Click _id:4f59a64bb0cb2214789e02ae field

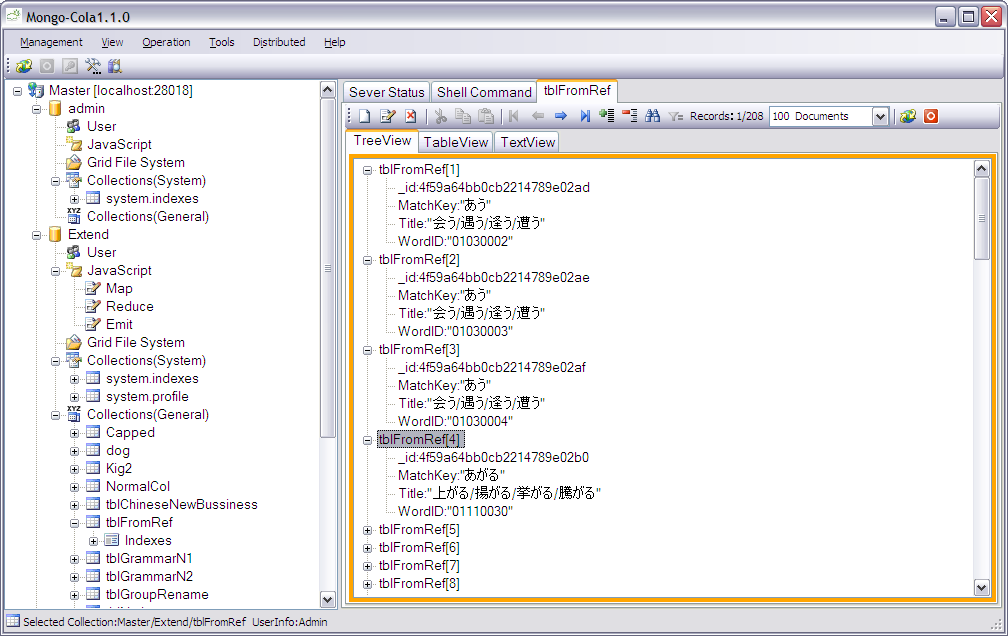coord(494,277)
